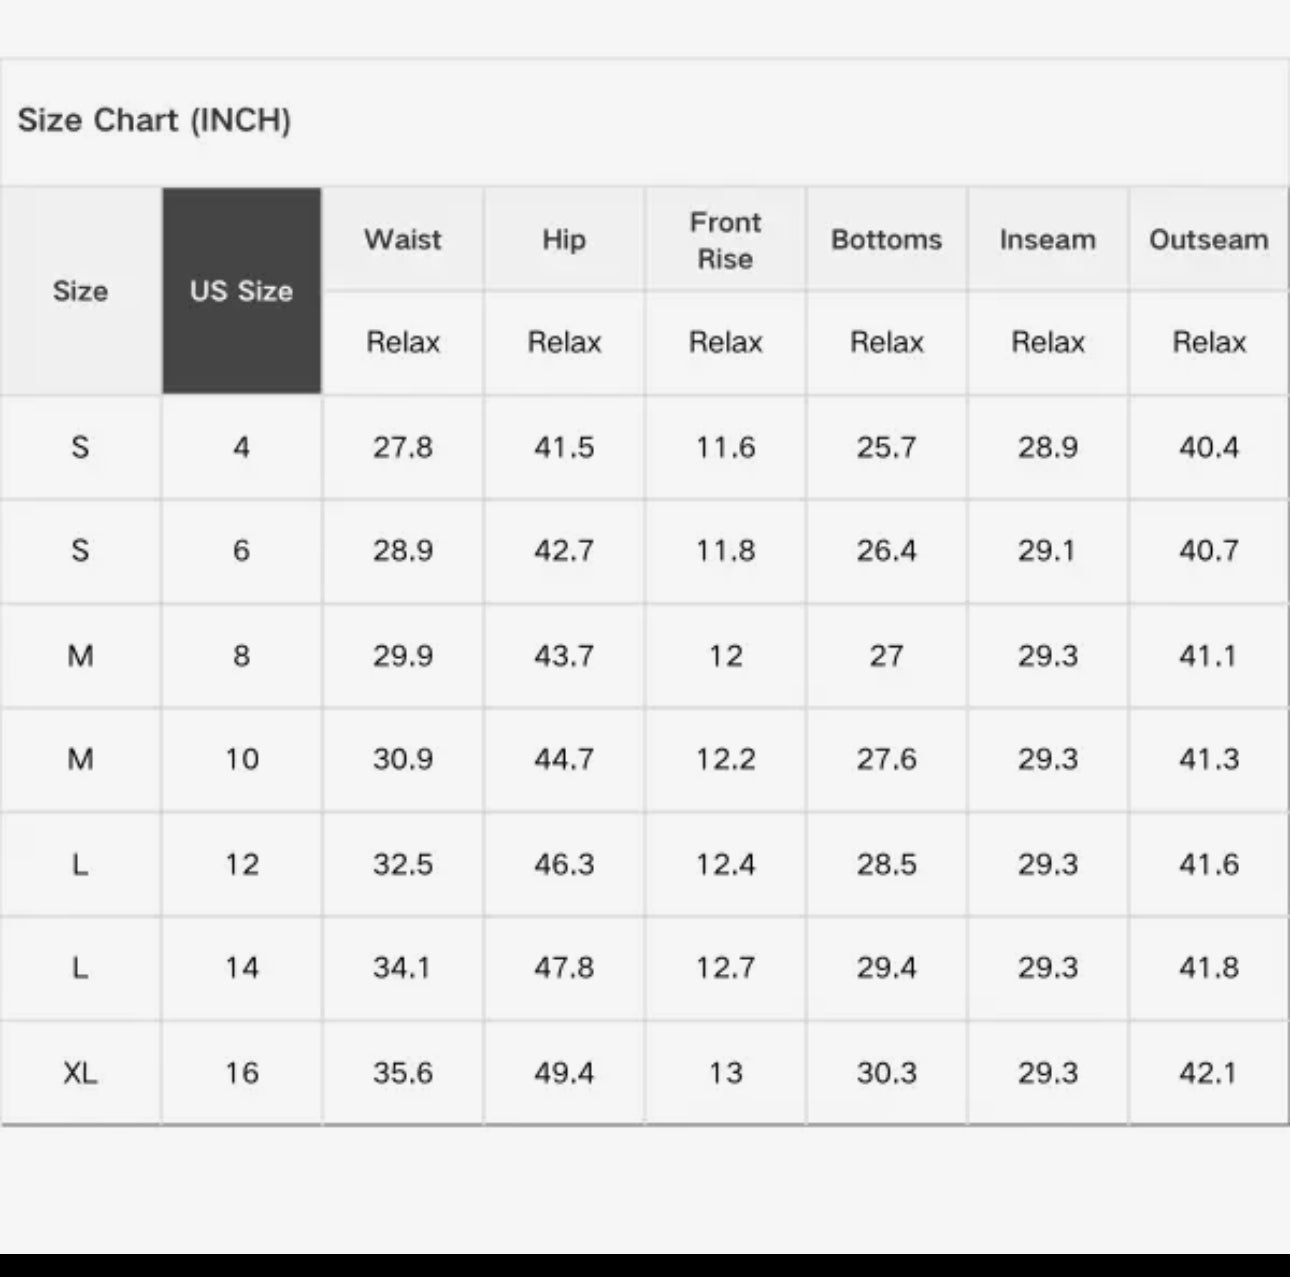The width and height of the screenshot is (1290, 1277).
Task: Select the Bottoms column header
Action: click(886, 240)
